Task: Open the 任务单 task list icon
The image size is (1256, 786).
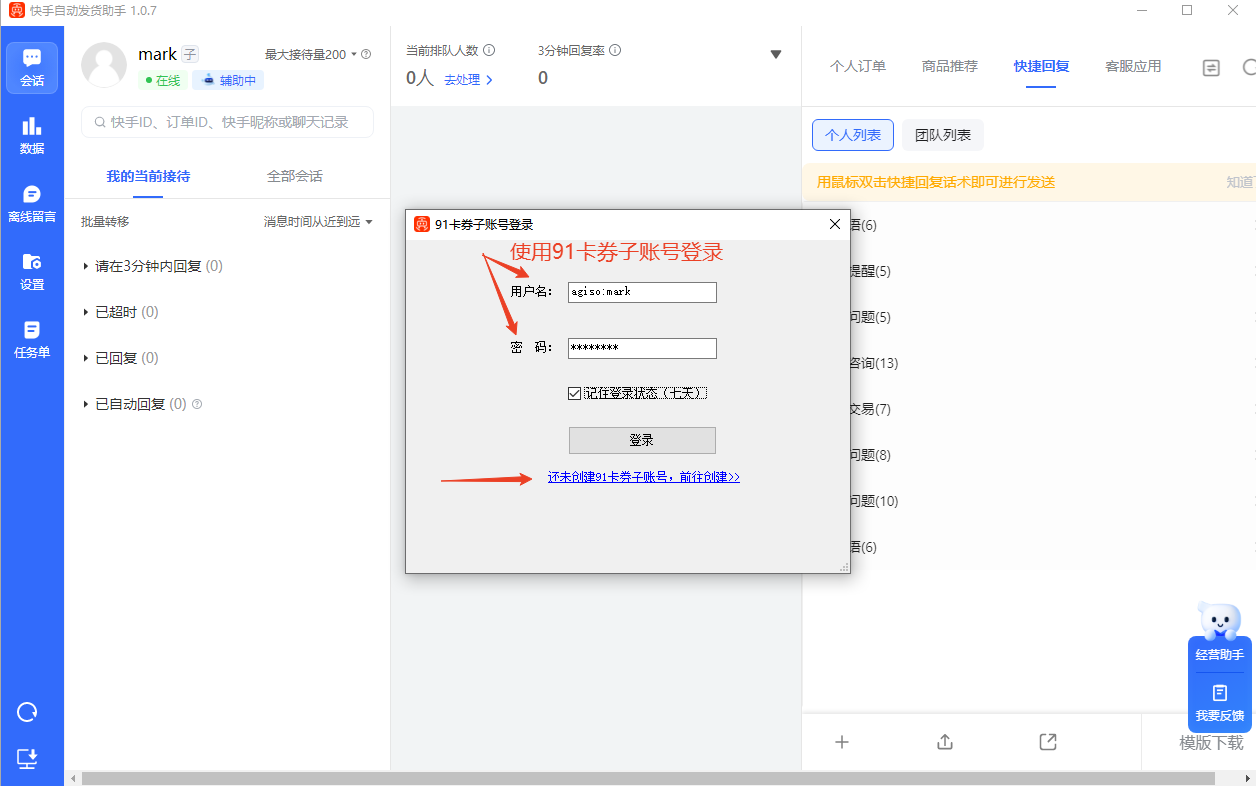Action: 32,339
